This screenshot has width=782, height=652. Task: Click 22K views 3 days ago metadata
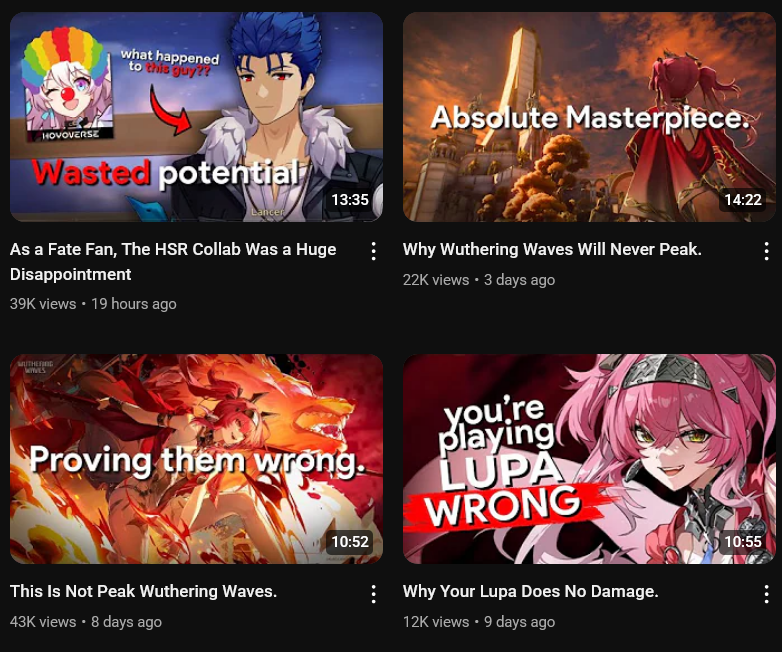click(x=479, y=280)
